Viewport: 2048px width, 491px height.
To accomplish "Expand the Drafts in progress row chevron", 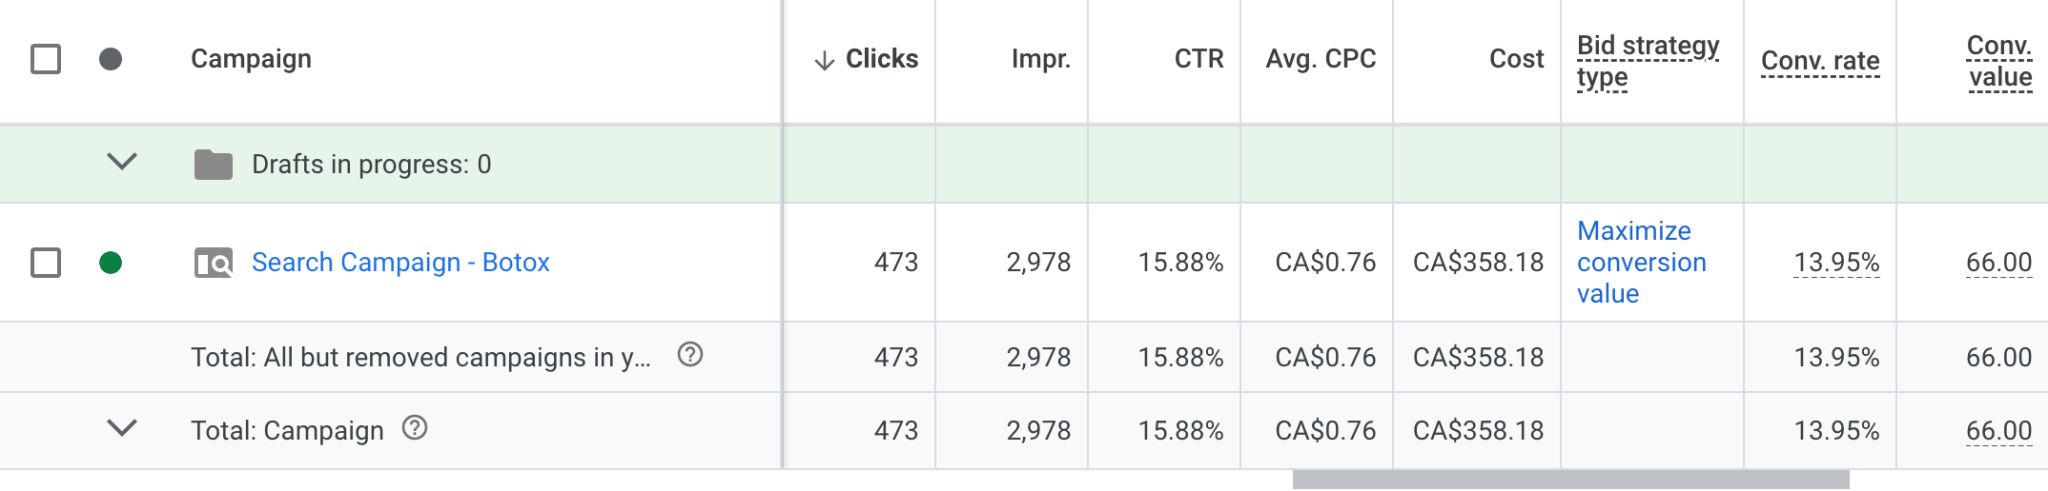I will tap(122, 161).
